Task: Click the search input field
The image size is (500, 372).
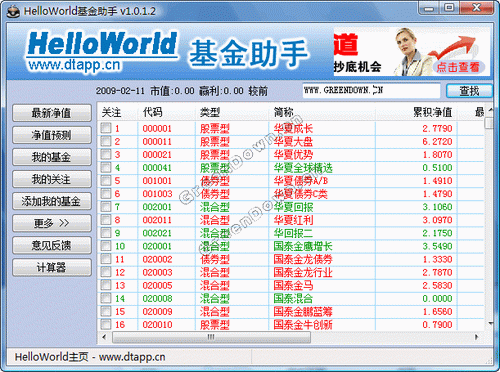Action: pos(371,90)
